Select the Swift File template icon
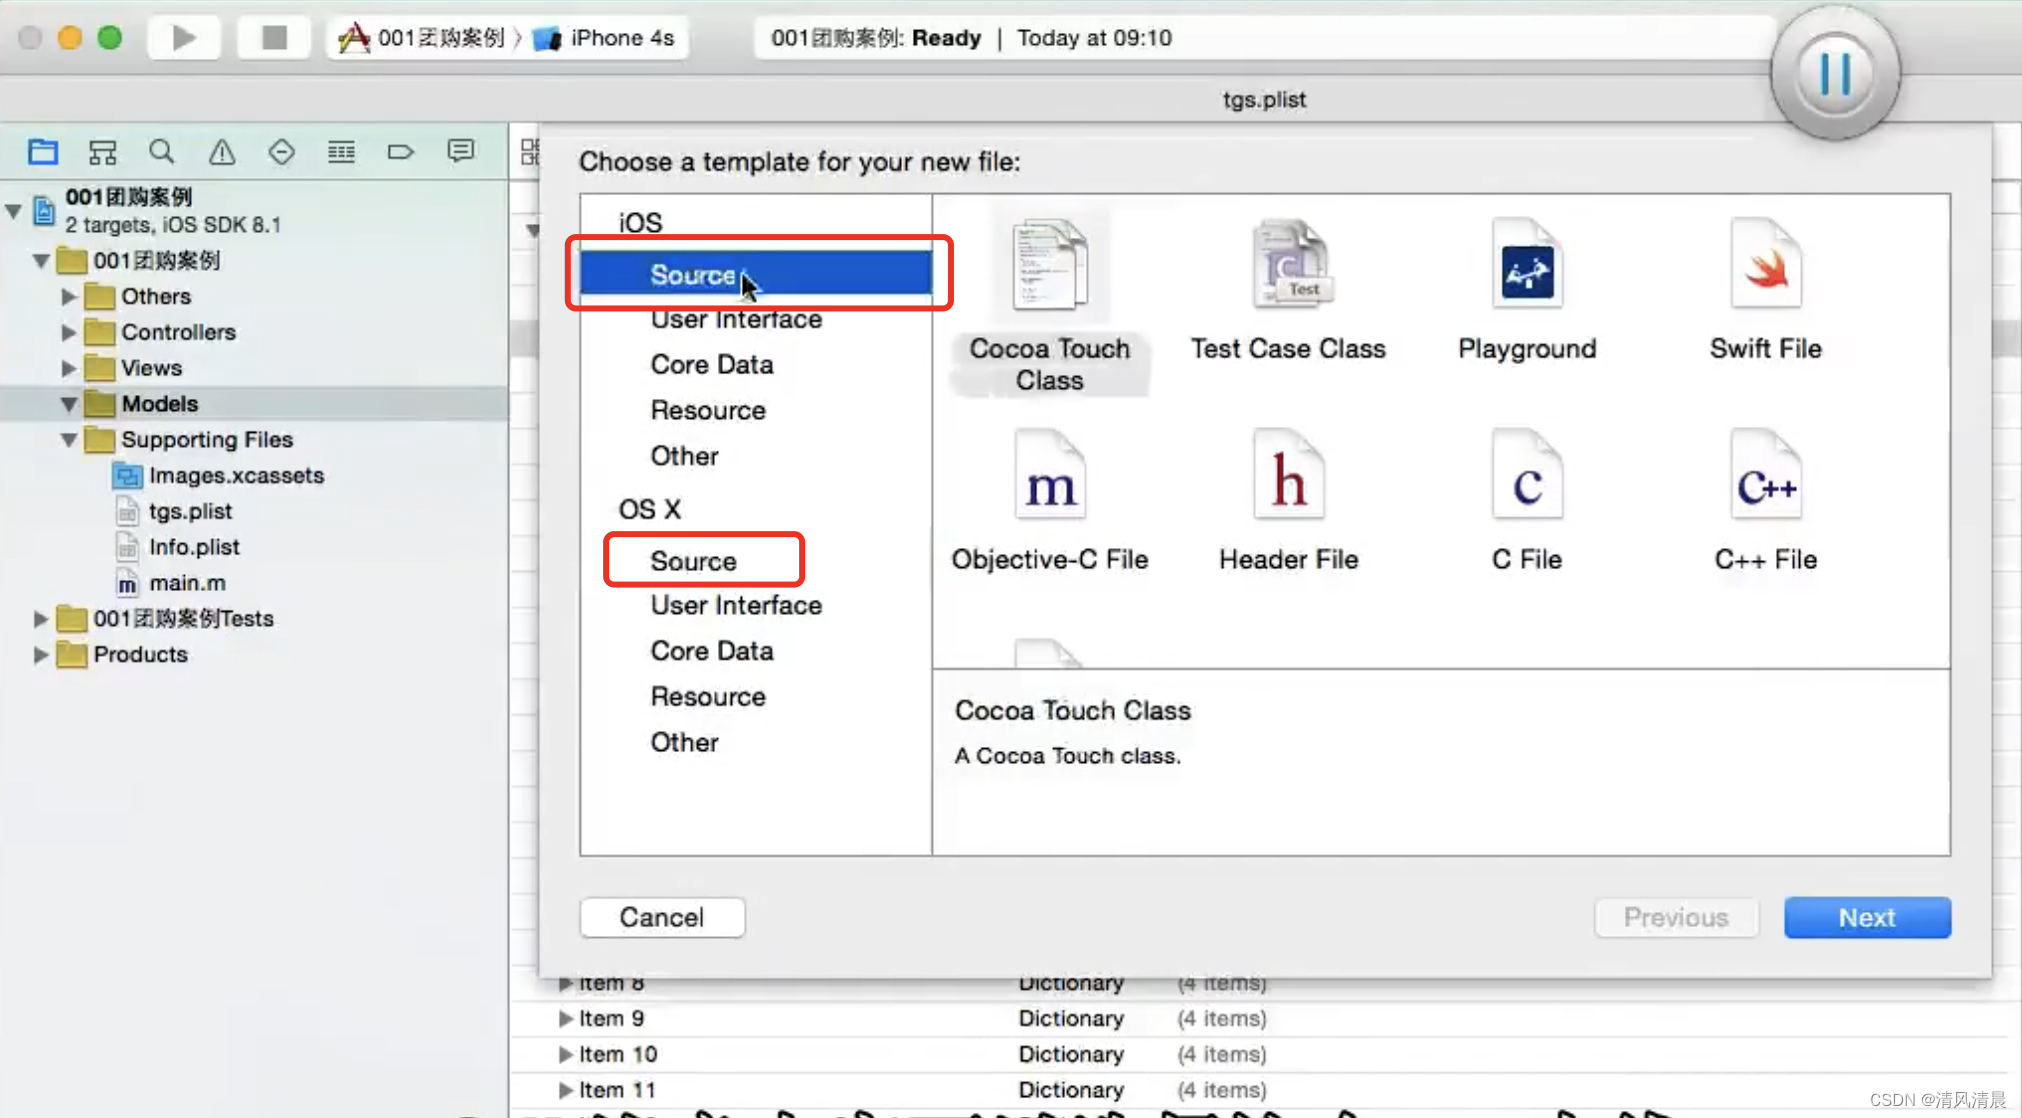2022x1118 pixels. [1765, 268]
